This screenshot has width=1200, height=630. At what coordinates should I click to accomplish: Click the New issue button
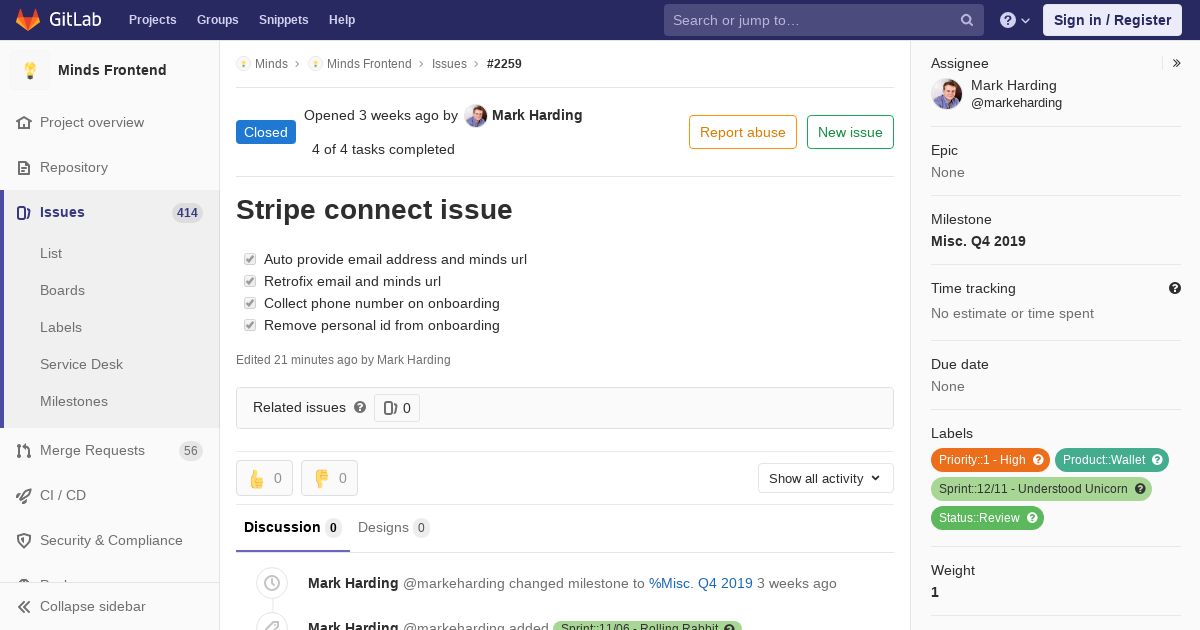tap(850, 132)
